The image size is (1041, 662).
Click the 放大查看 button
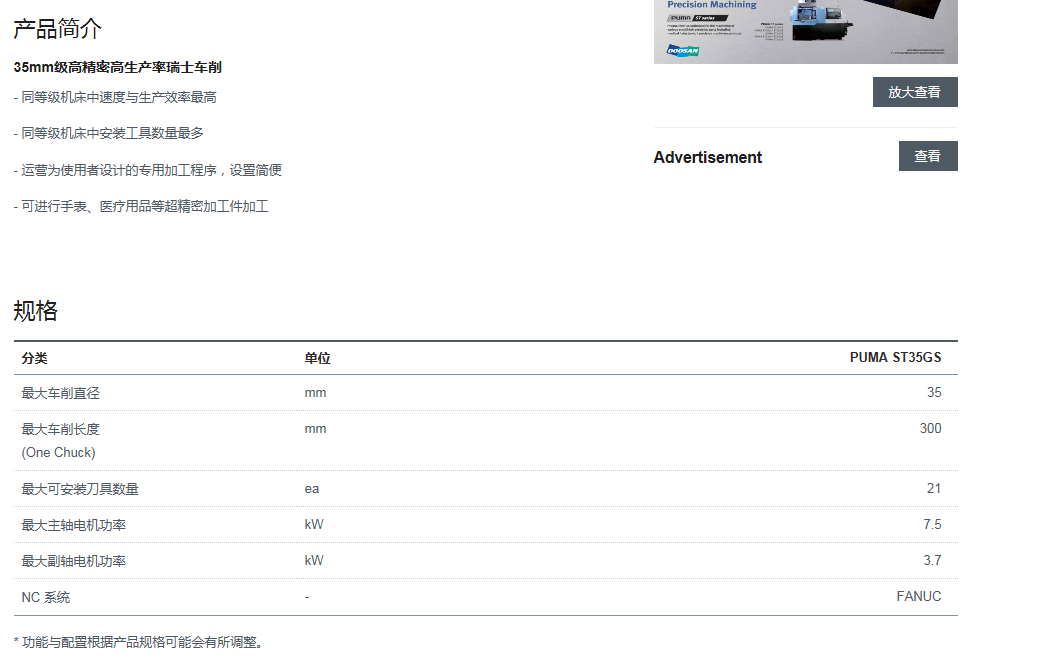[x=914, y=92]
